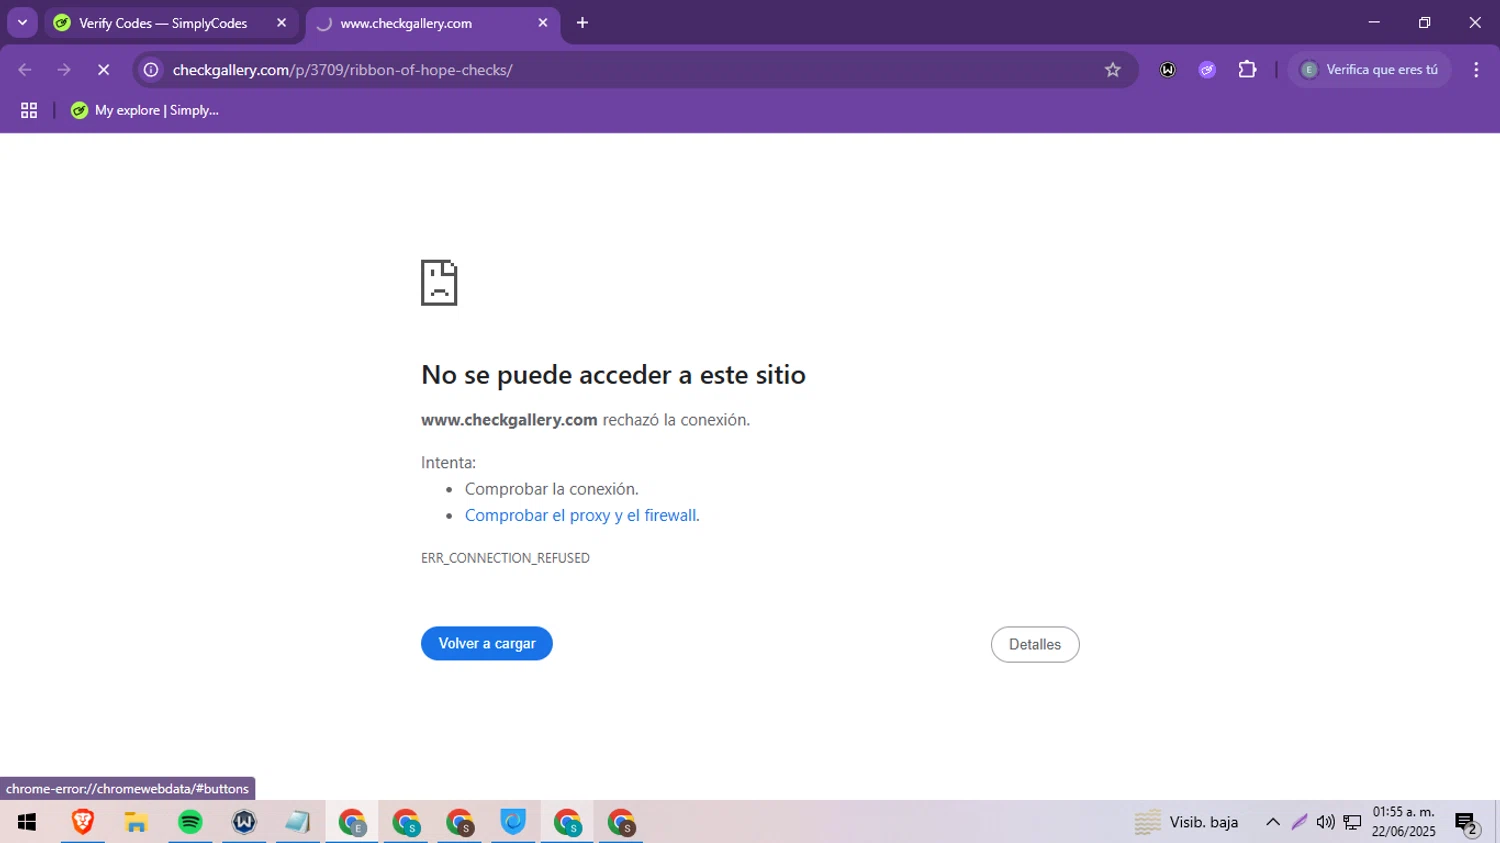Screen dimensions: 1500x843
Task: Go forward to next page
Action: point(64,70)
